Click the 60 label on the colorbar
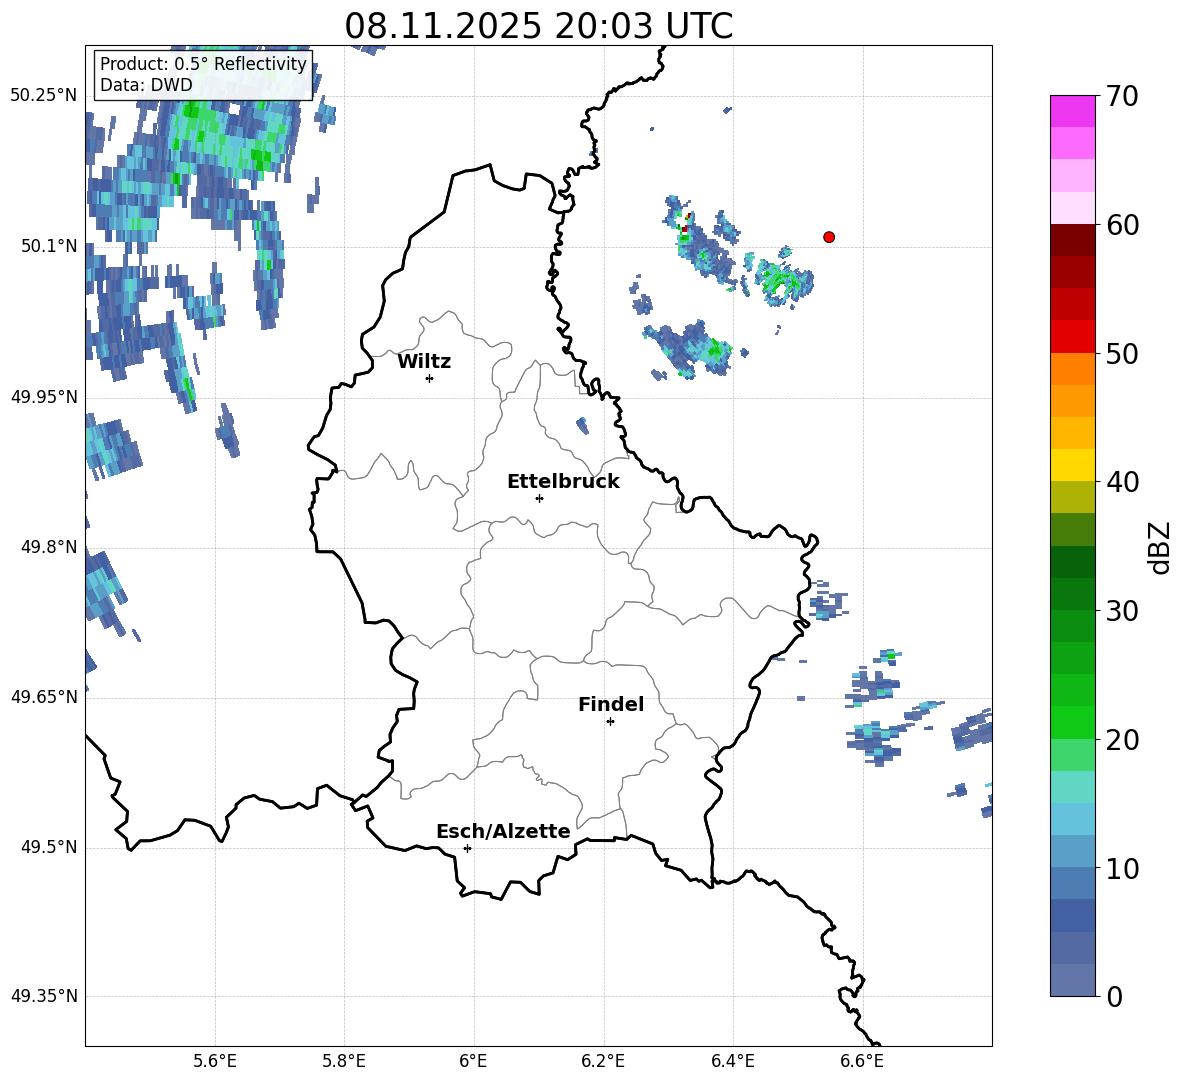This screenshot has height=1081, width=1184. pyautogui.click(x=1122, y=225)
